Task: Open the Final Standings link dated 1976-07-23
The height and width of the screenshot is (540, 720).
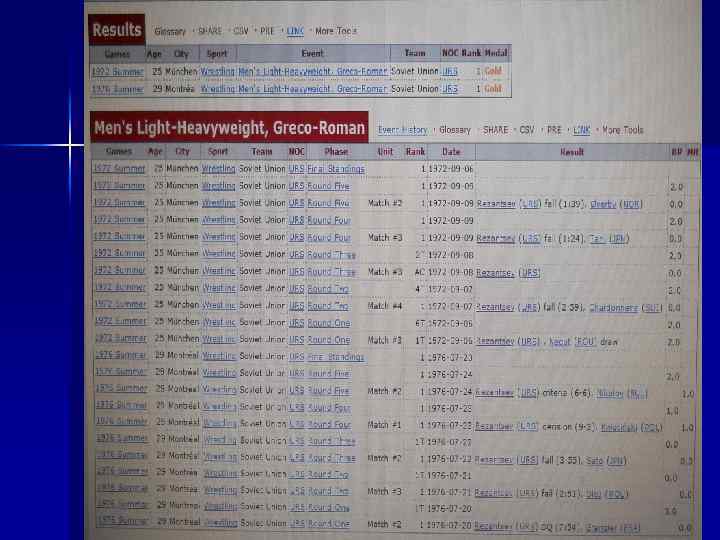Action: pos(336,357)
